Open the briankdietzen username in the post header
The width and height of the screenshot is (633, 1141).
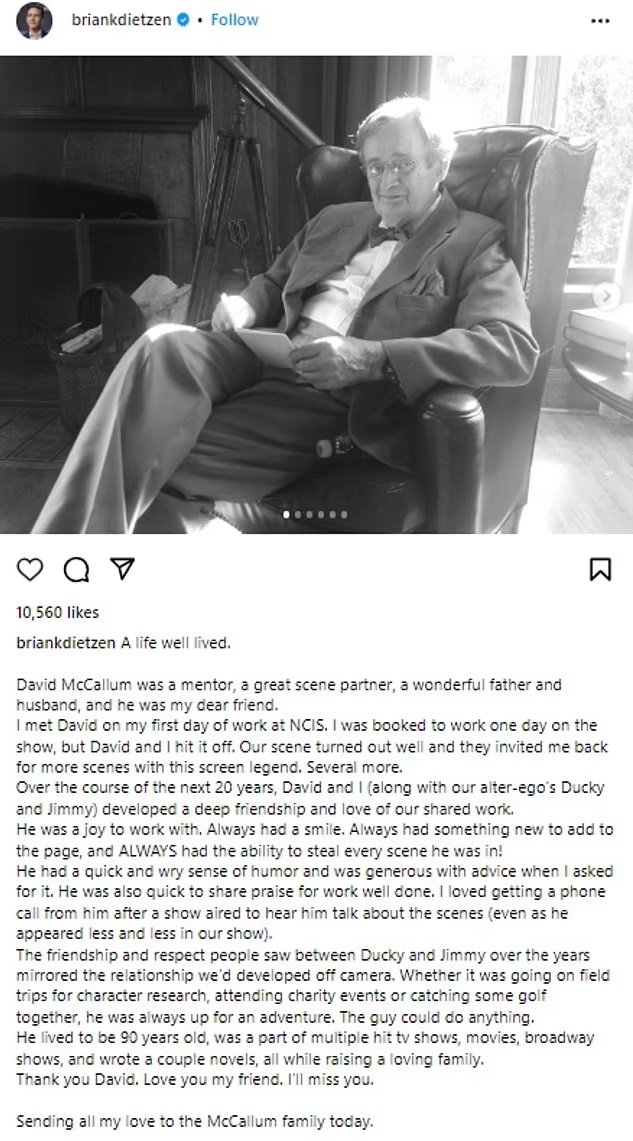point(122,20)
